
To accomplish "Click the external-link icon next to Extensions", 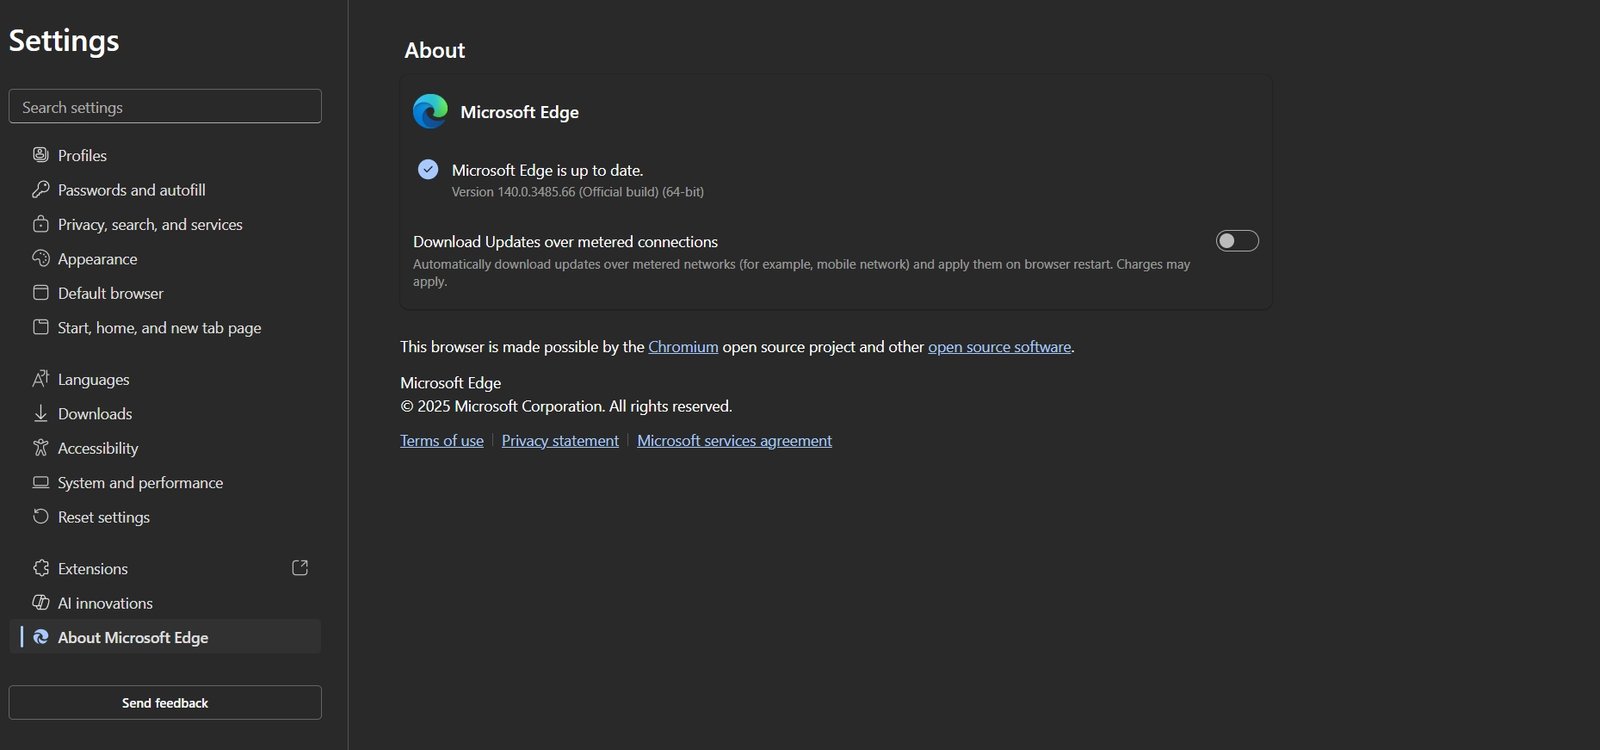I will (300, 568).
